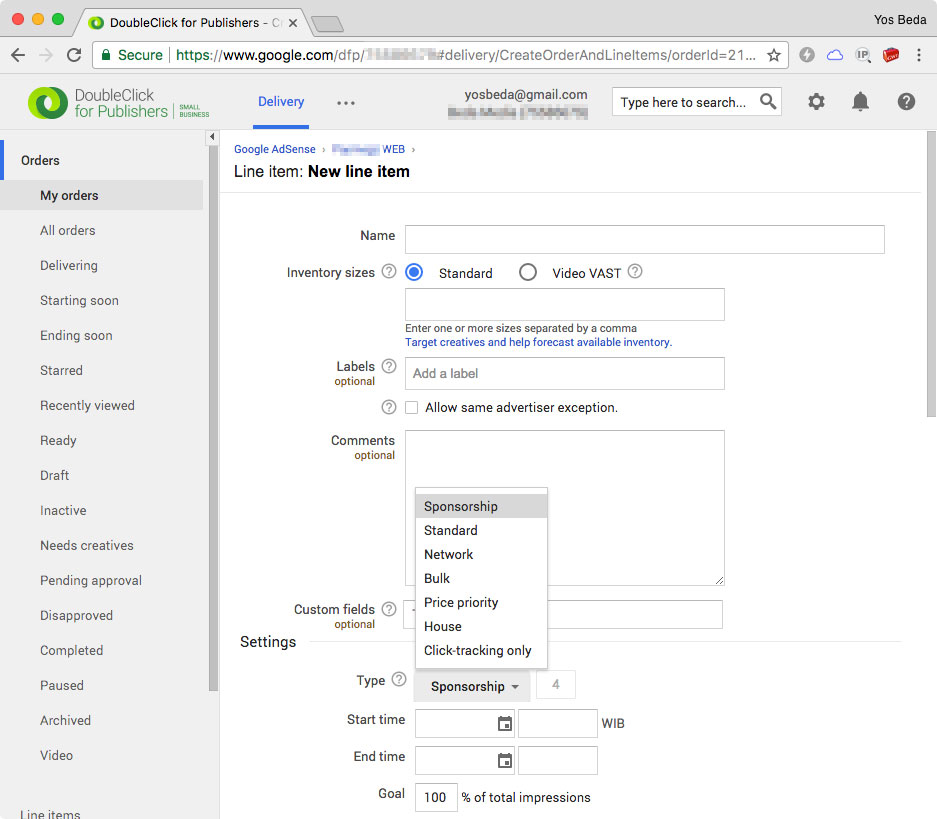This screenshot has width=937, height=819.
Task: Expand the more navigation options ellipsis
Action: [346, 103]
